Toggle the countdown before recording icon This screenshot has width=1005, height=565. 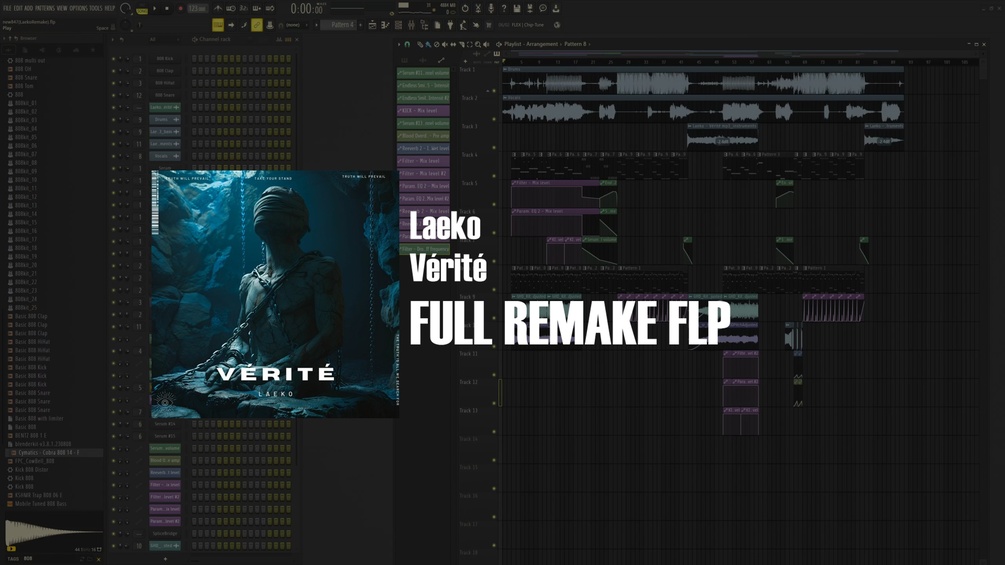click(x=244, y=8)
